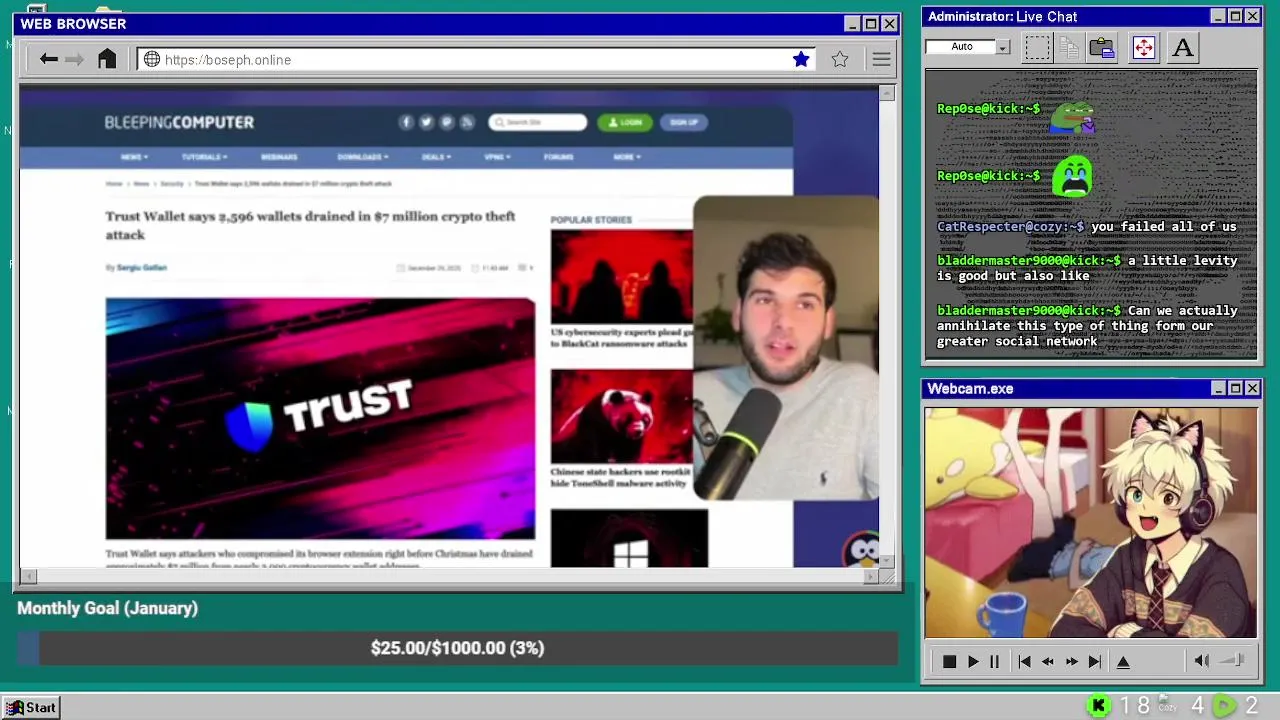Image resolution: width=1280 pixels, height=720 pixels.
Task: Expand the Deals menu on BleepingComputer
Action: click(x=436, y=157)
